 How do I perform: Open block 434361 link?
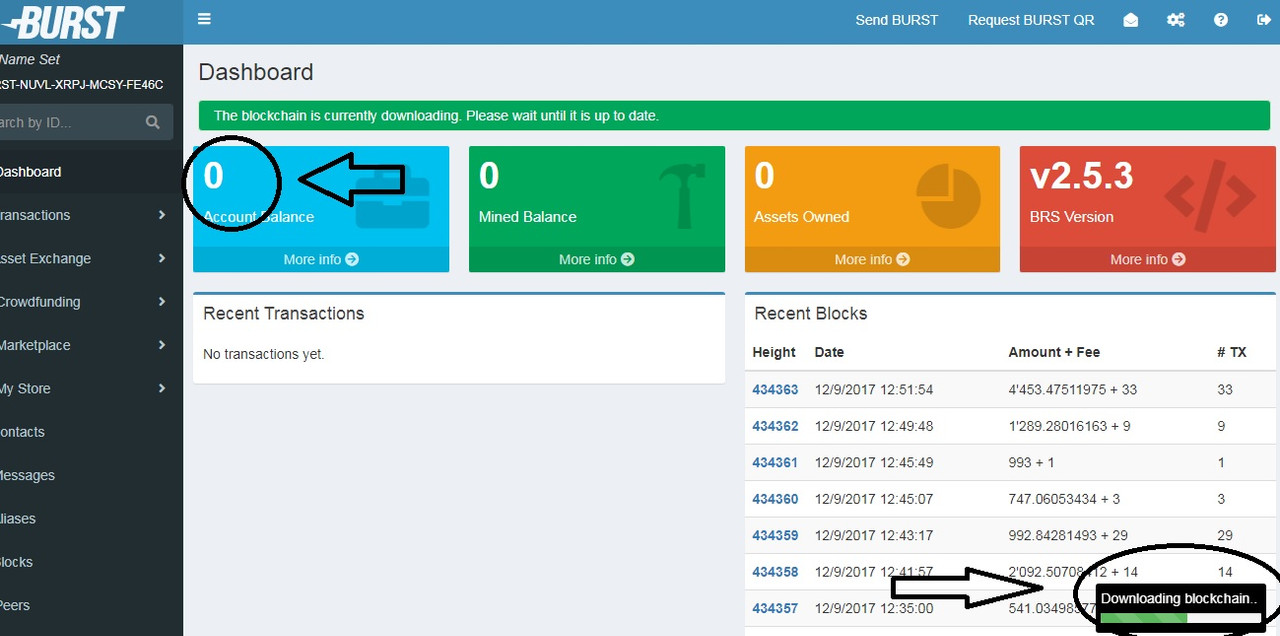[775, 462]
